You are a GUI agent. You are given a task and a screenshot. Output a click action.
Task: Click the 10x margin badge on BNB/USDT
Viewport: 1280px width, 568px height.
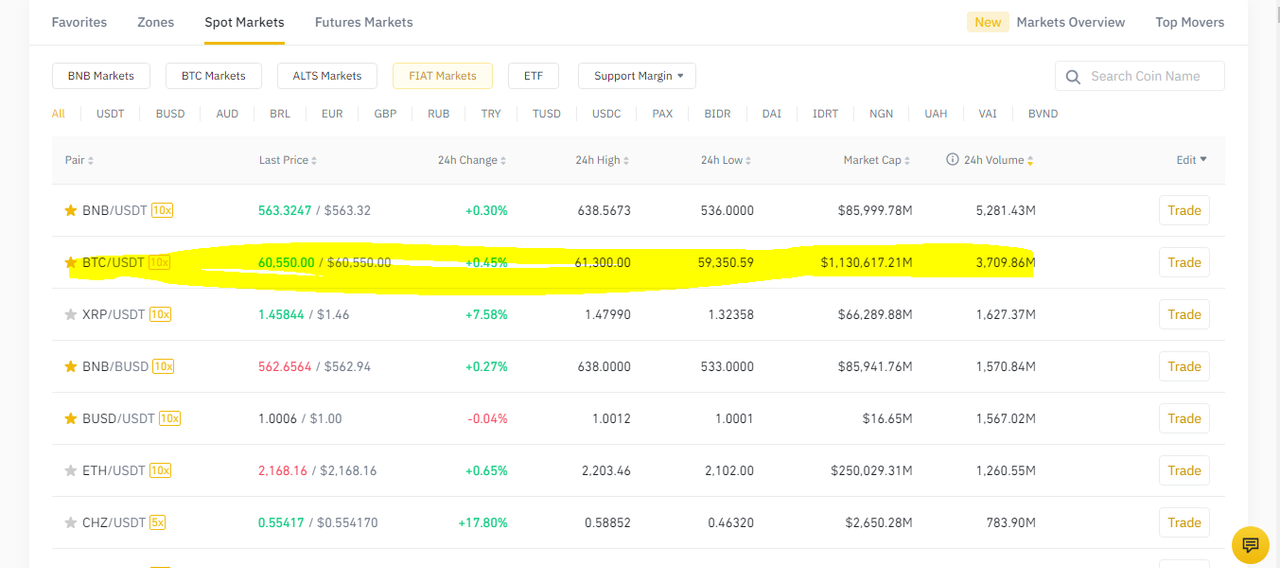(162, 210)
